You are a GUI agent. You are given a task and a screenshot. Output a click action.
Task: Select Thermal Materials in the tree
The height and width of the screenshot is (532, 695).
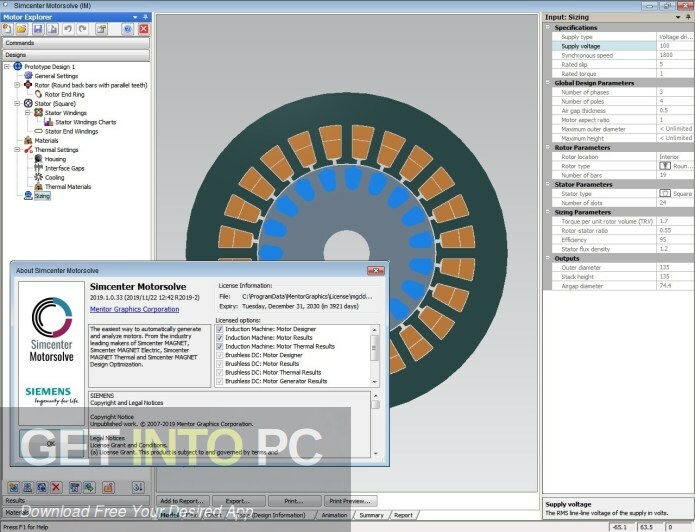click(67, 187)
